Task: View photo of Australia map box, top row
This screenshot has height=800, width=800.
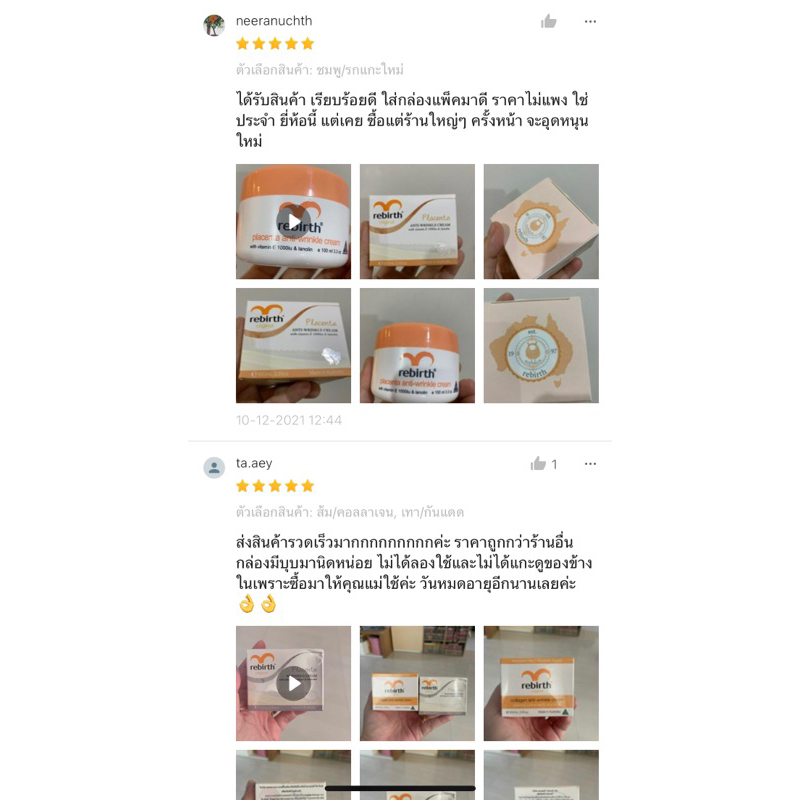Action: 541,221
